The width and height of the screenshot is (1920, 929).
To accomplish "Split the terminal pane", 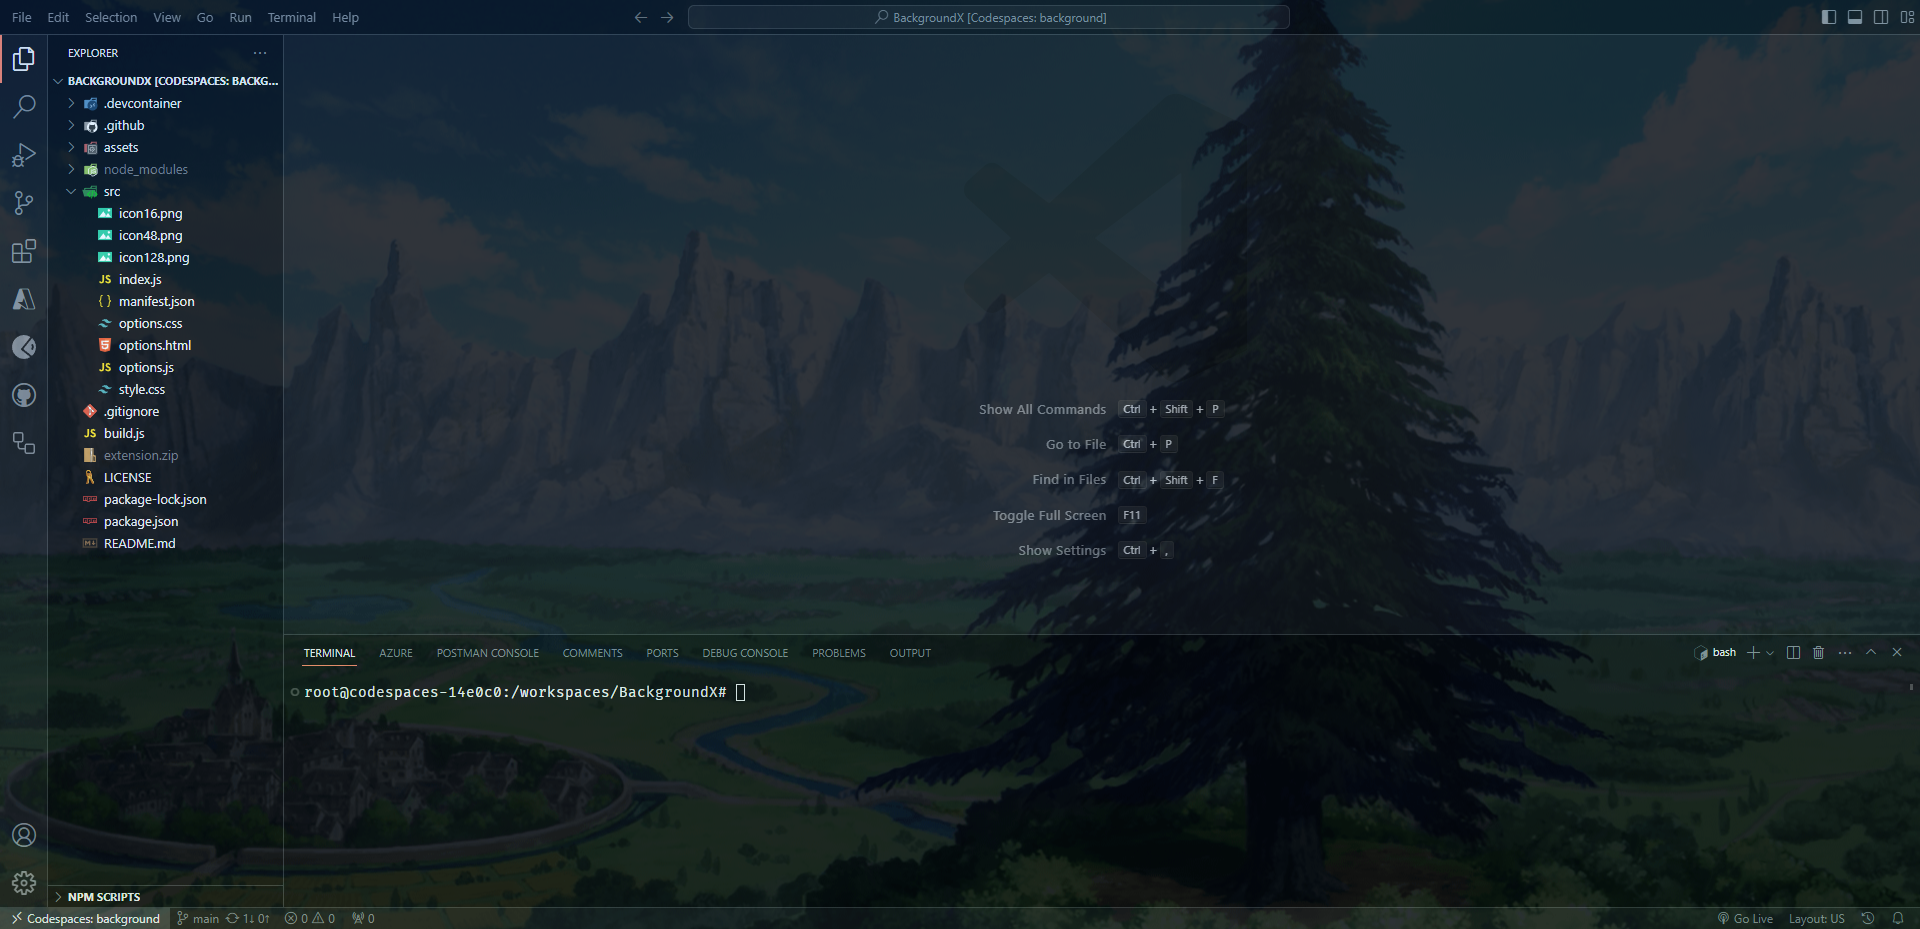I will 1794,653.
